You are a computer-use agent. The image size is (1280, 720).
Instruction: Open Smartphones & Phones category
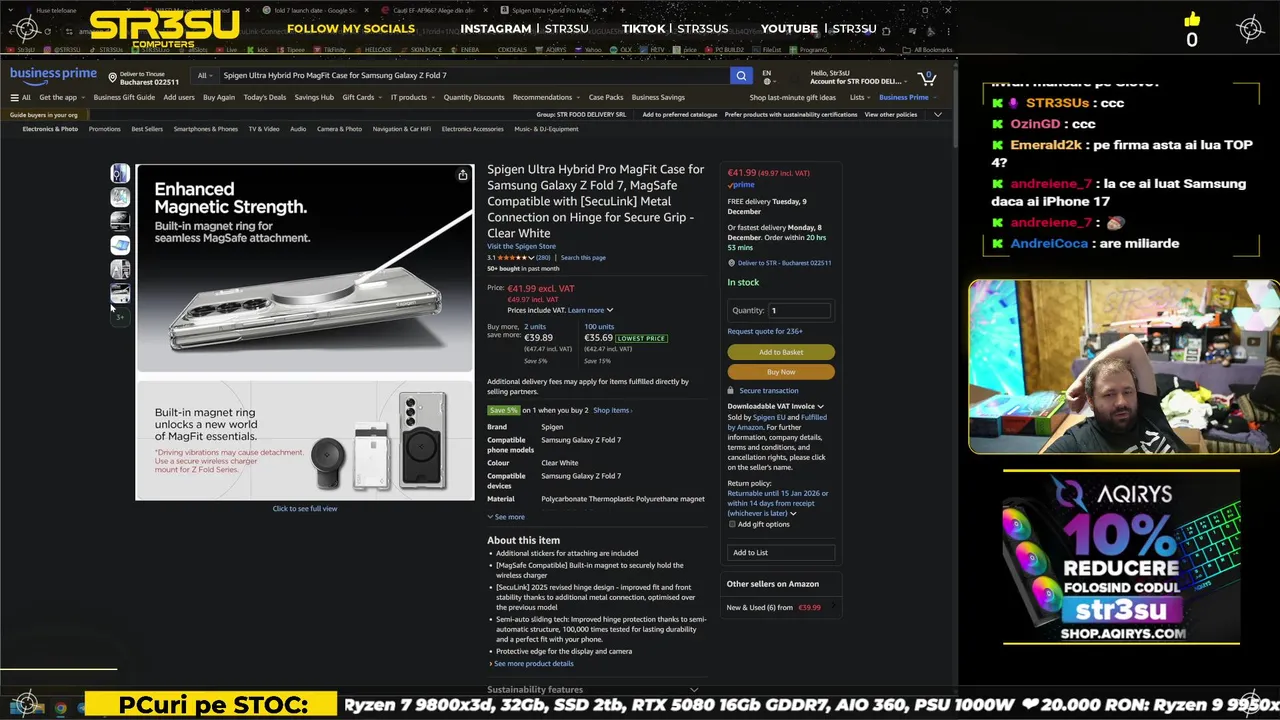pyautogui.click(x=206, y=129)
